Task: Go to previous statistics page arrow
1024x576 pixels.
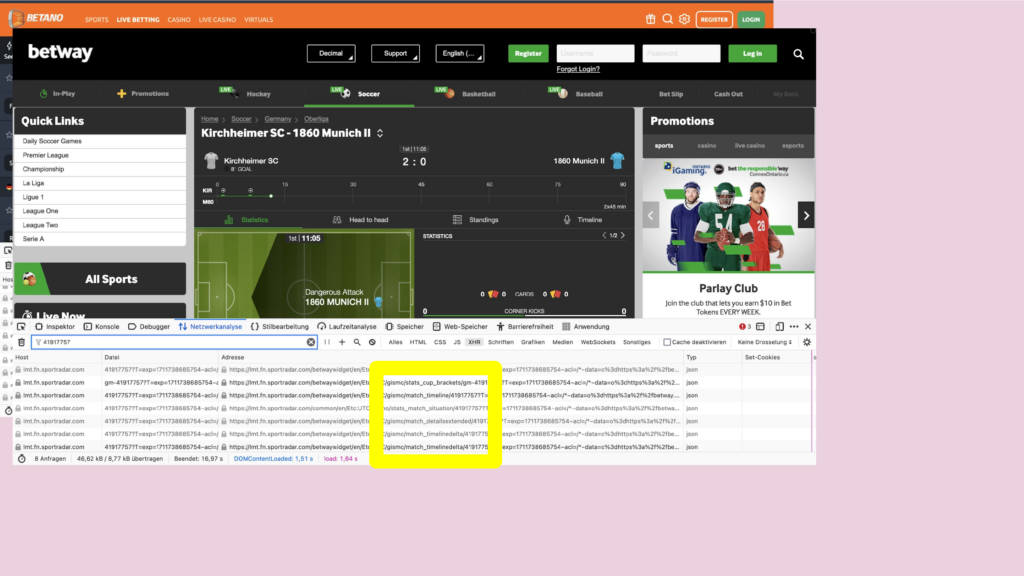Action: coord(604,236)
